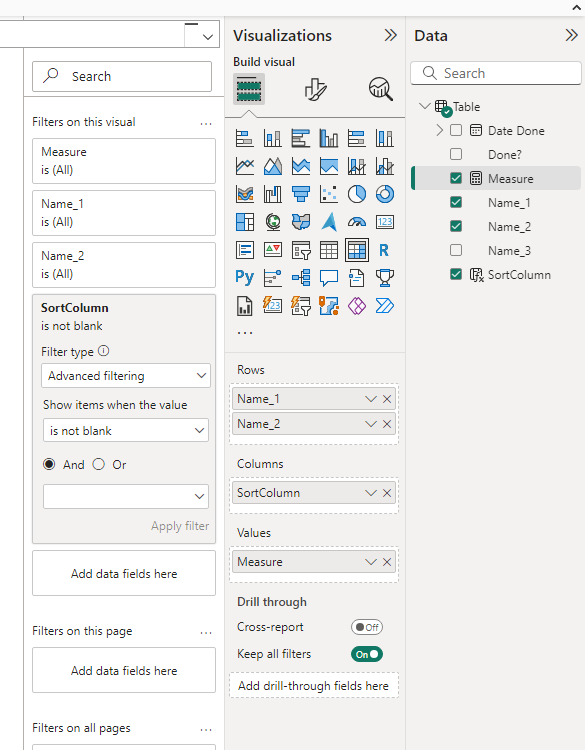The height and width of the screenshot is (750, 585).
Task: Check the Name_3 field checkbox
Action: click(456, 250)
